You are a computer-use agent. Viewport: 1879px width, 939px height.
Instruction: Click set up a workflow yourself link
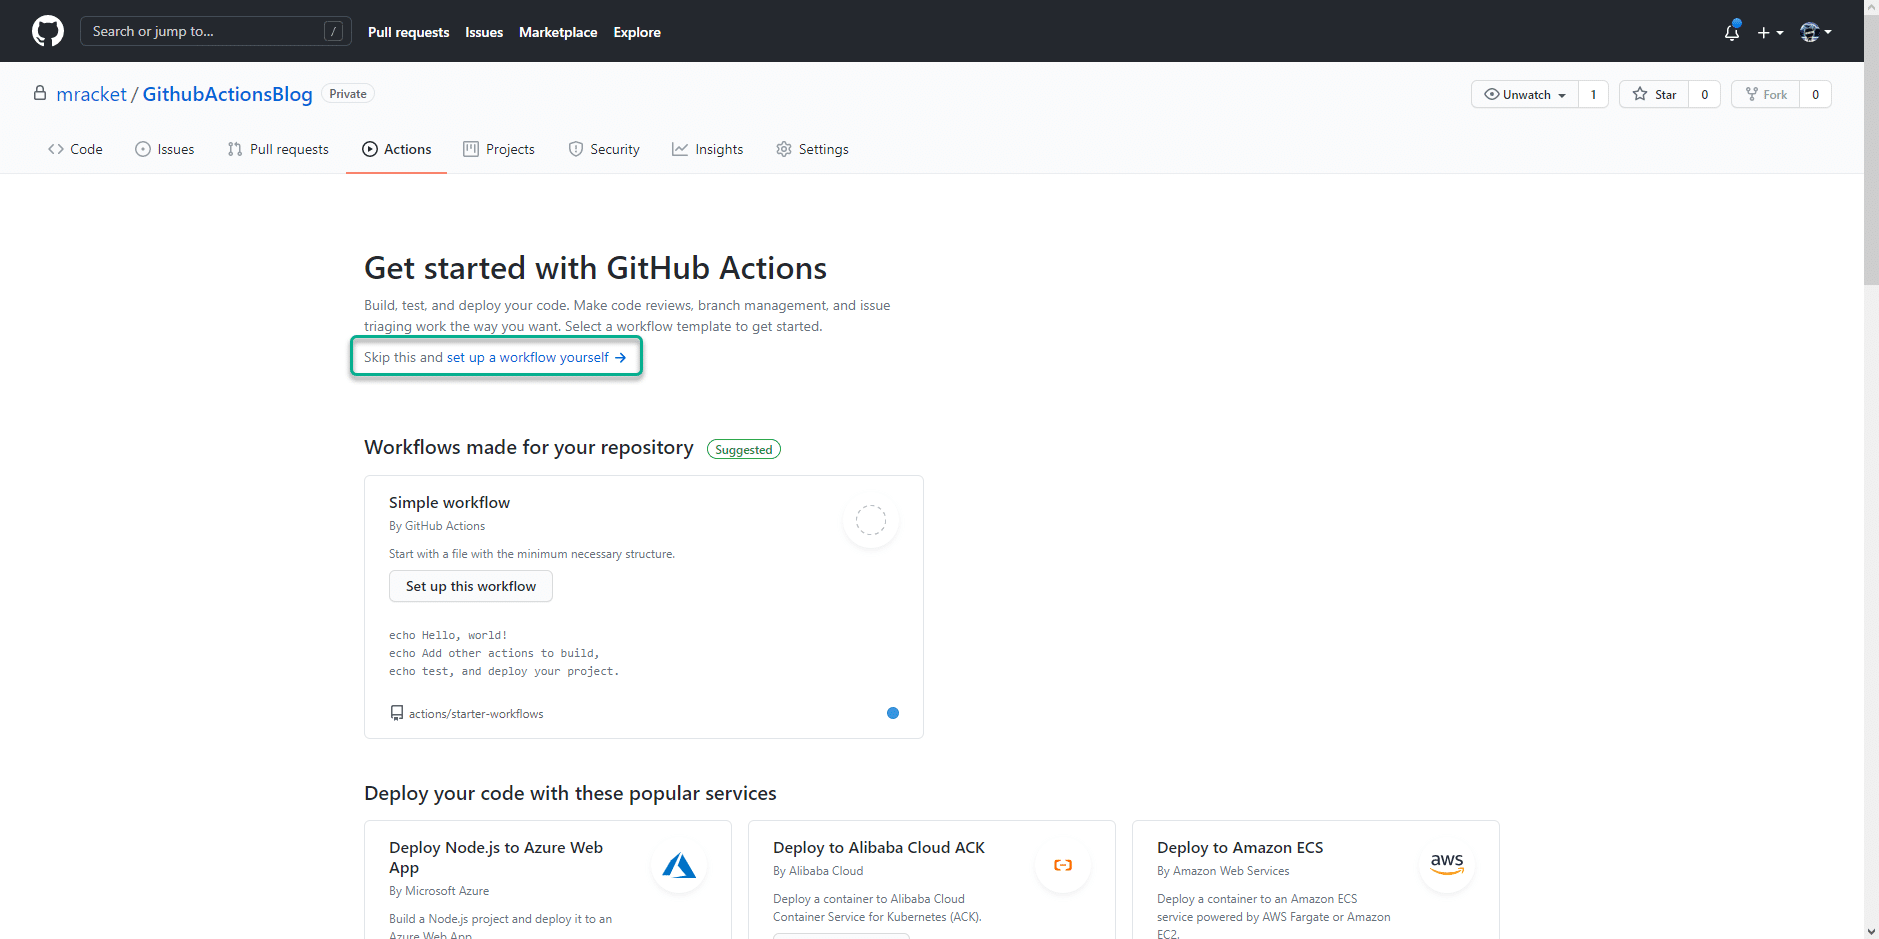pos(536,357)
